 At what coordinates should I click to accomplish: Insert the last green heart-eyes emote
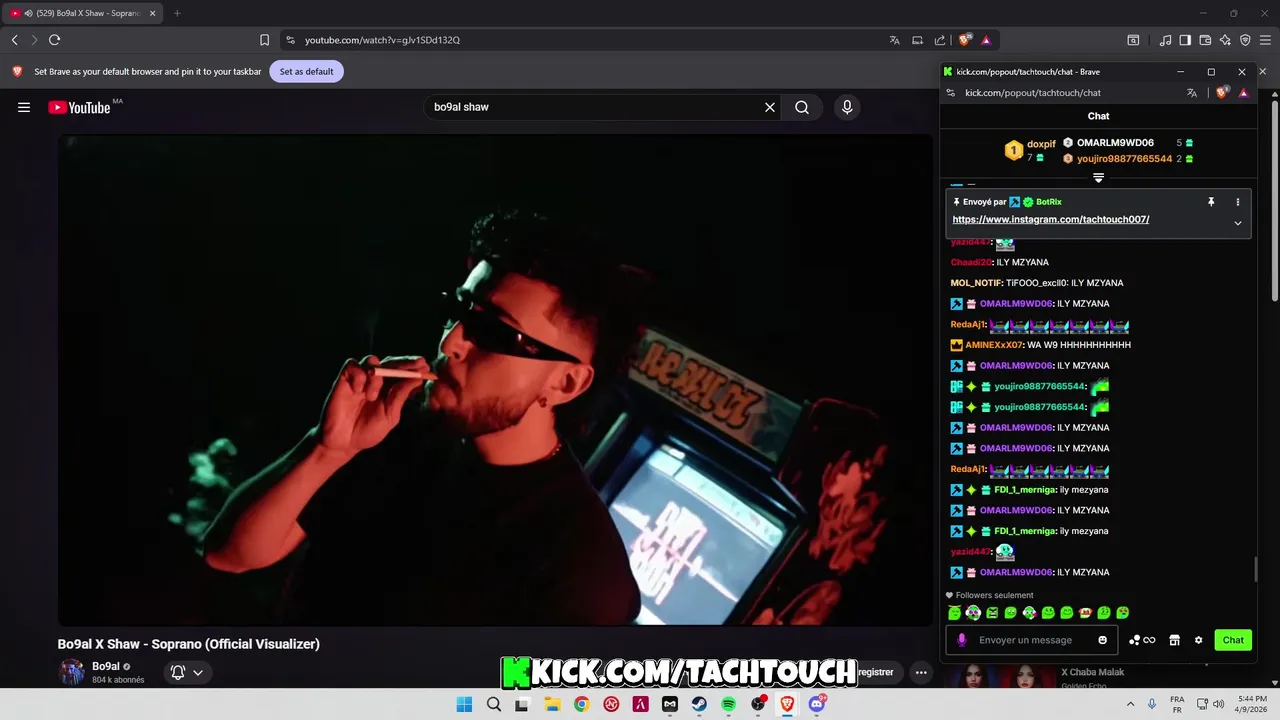click(x=1123, y=613)
